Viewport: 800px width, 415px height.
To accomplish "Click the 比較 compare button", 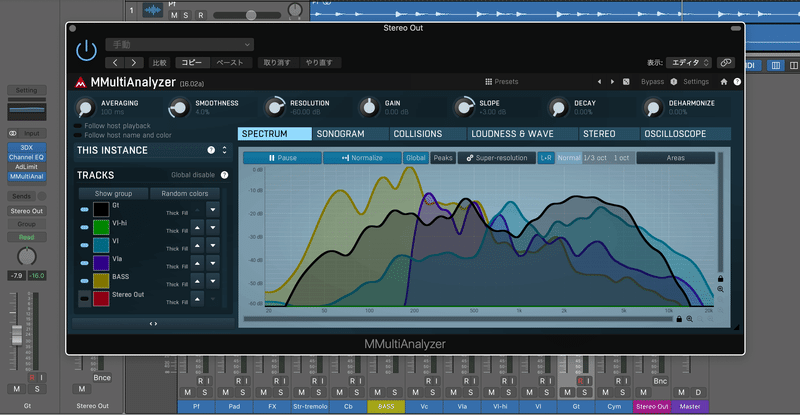I will tap(160, 62).
